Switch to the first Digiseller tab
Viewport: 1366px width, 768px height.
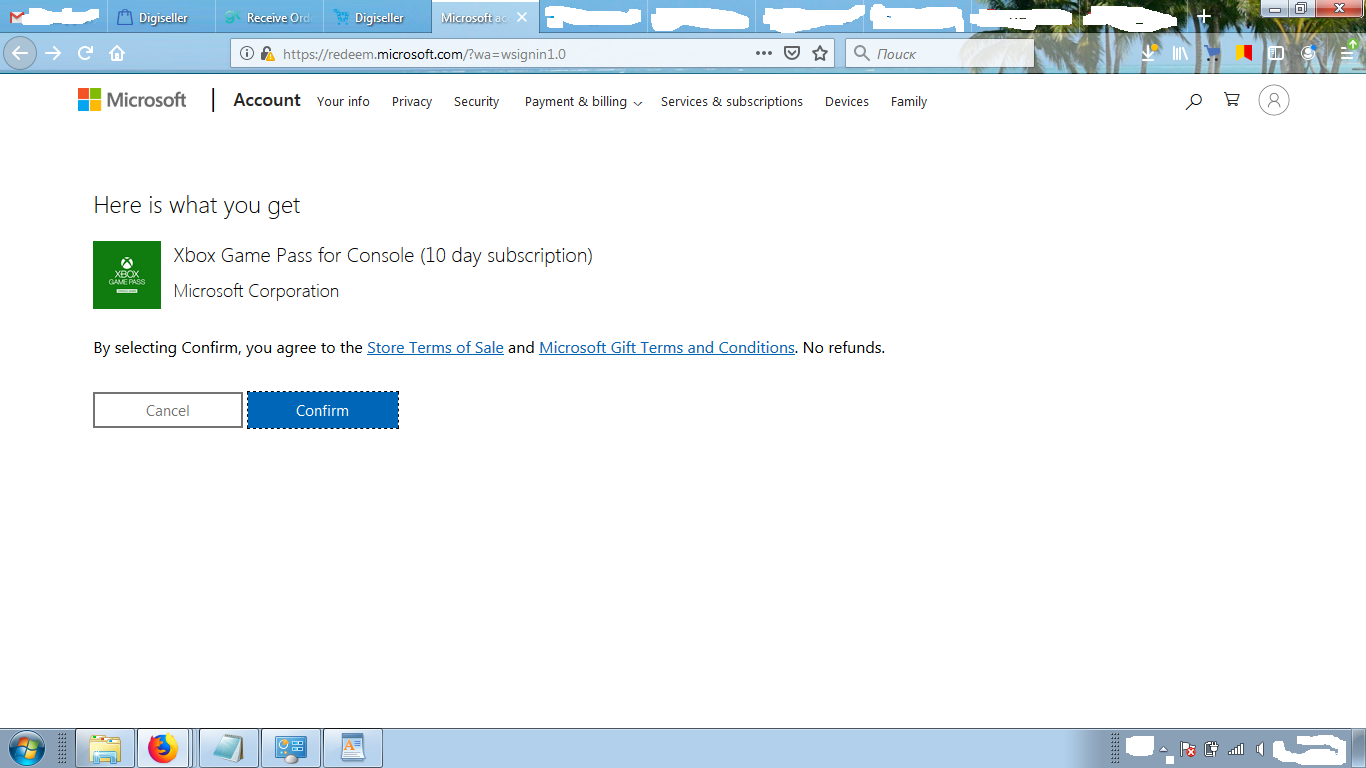tap(161, 18)
